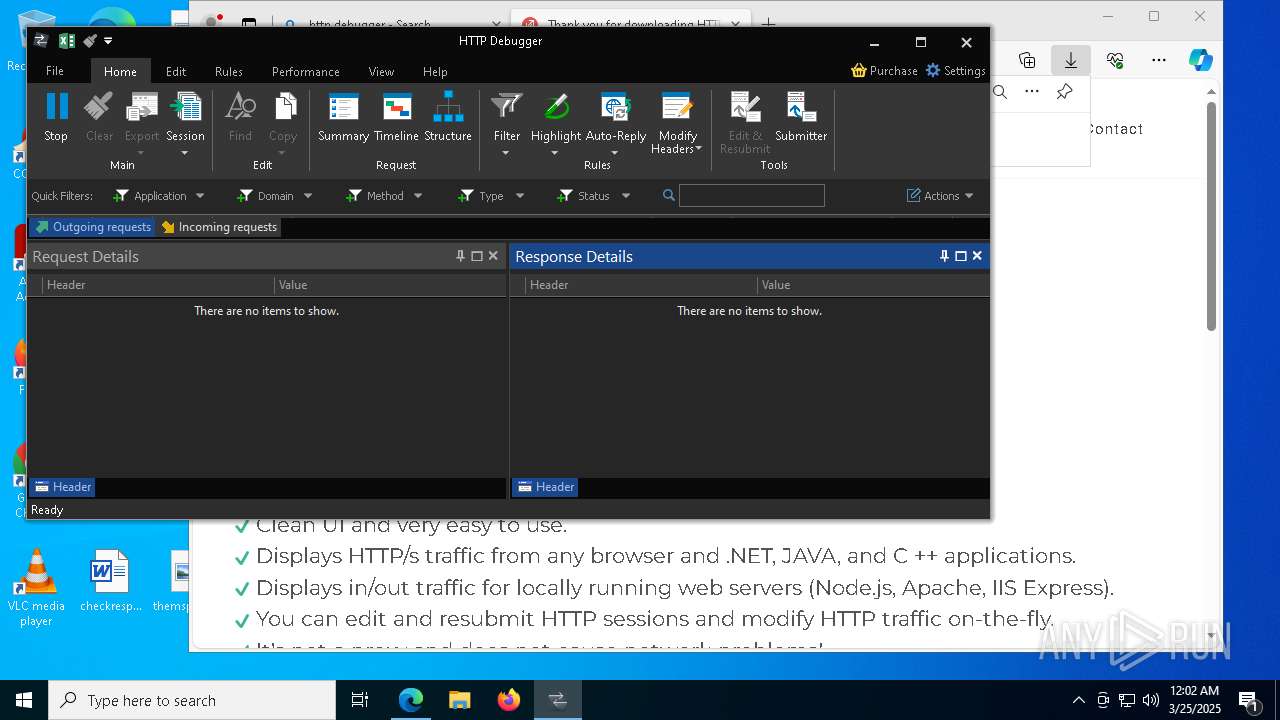Expand the Type quick filter dropdown
1280x720 pixels.
[x=520, y=196]
